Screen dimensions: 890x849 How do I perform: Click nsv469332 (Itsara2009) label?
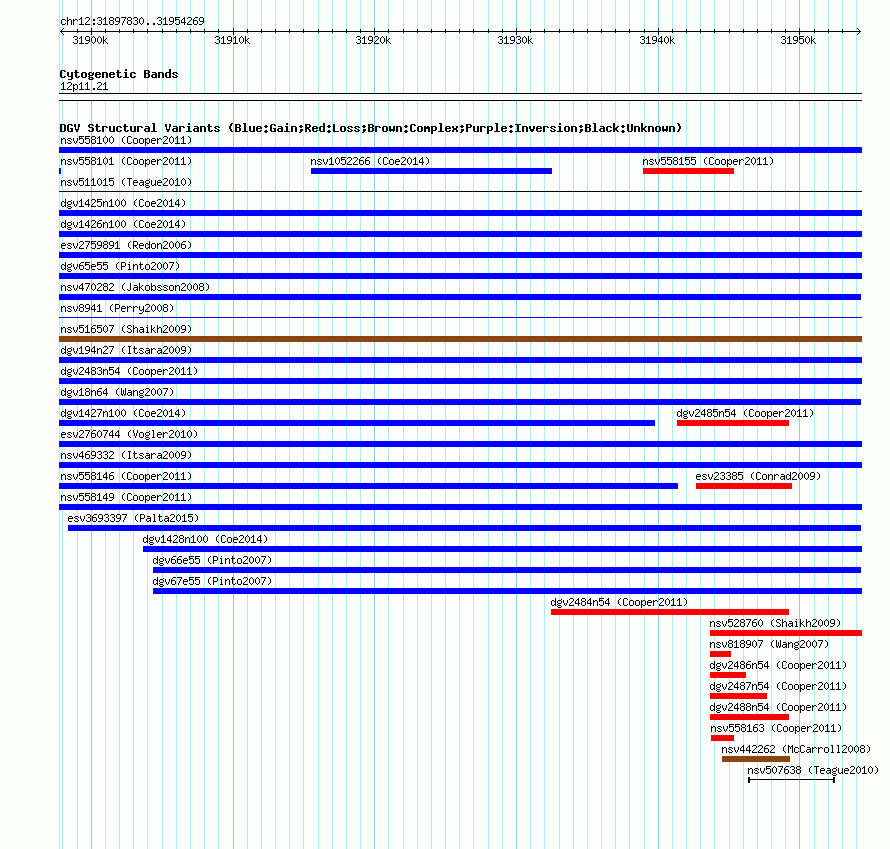pos(126,455)
